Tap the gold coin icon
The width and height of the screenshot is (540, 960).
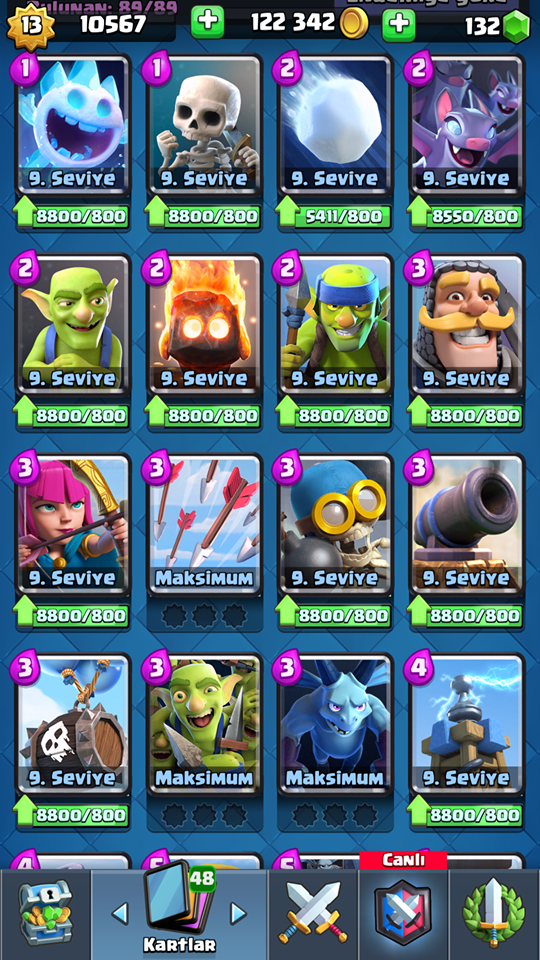[354, 24]
